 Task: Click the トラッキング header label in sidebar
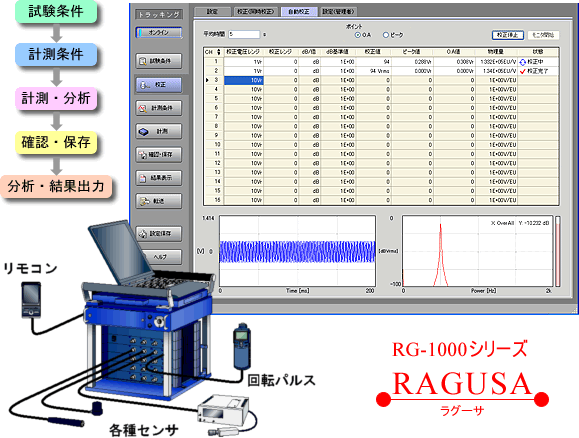pos(159,15)
